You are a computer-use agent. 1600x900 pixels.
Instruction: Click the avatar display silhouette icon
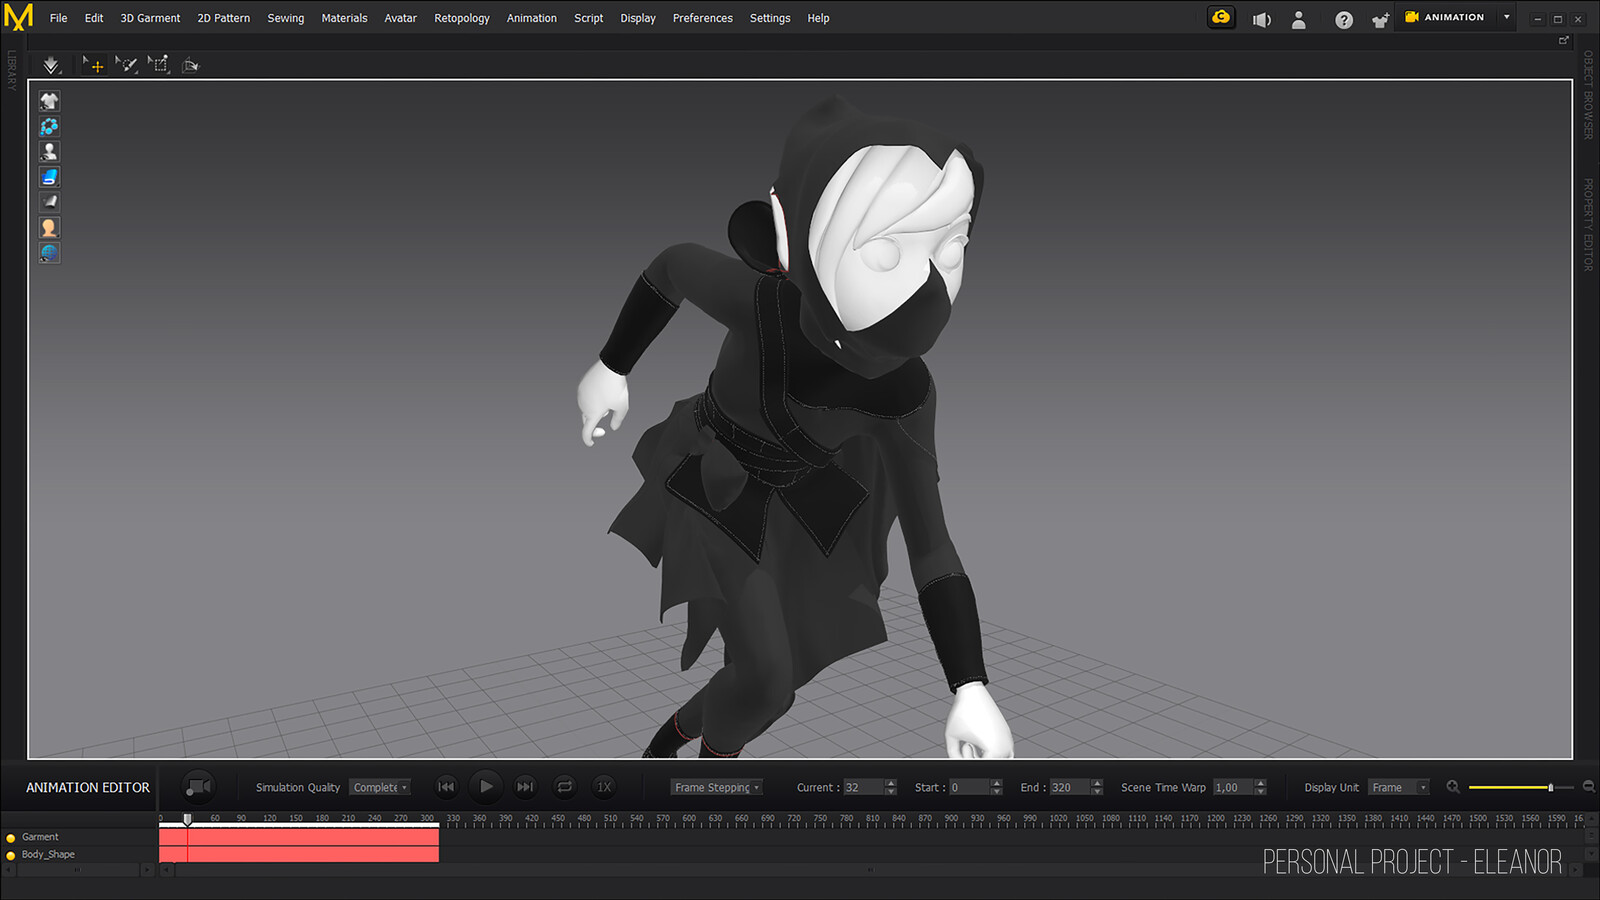click(49, 151)
